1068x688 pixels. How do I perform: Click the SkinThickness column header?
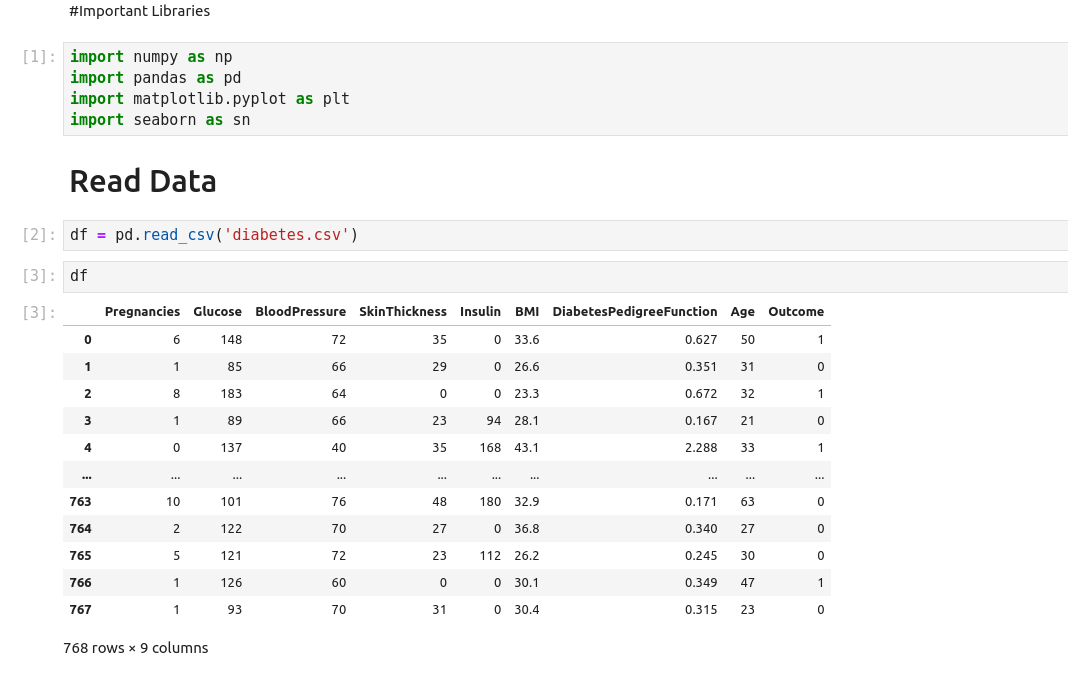403,312
